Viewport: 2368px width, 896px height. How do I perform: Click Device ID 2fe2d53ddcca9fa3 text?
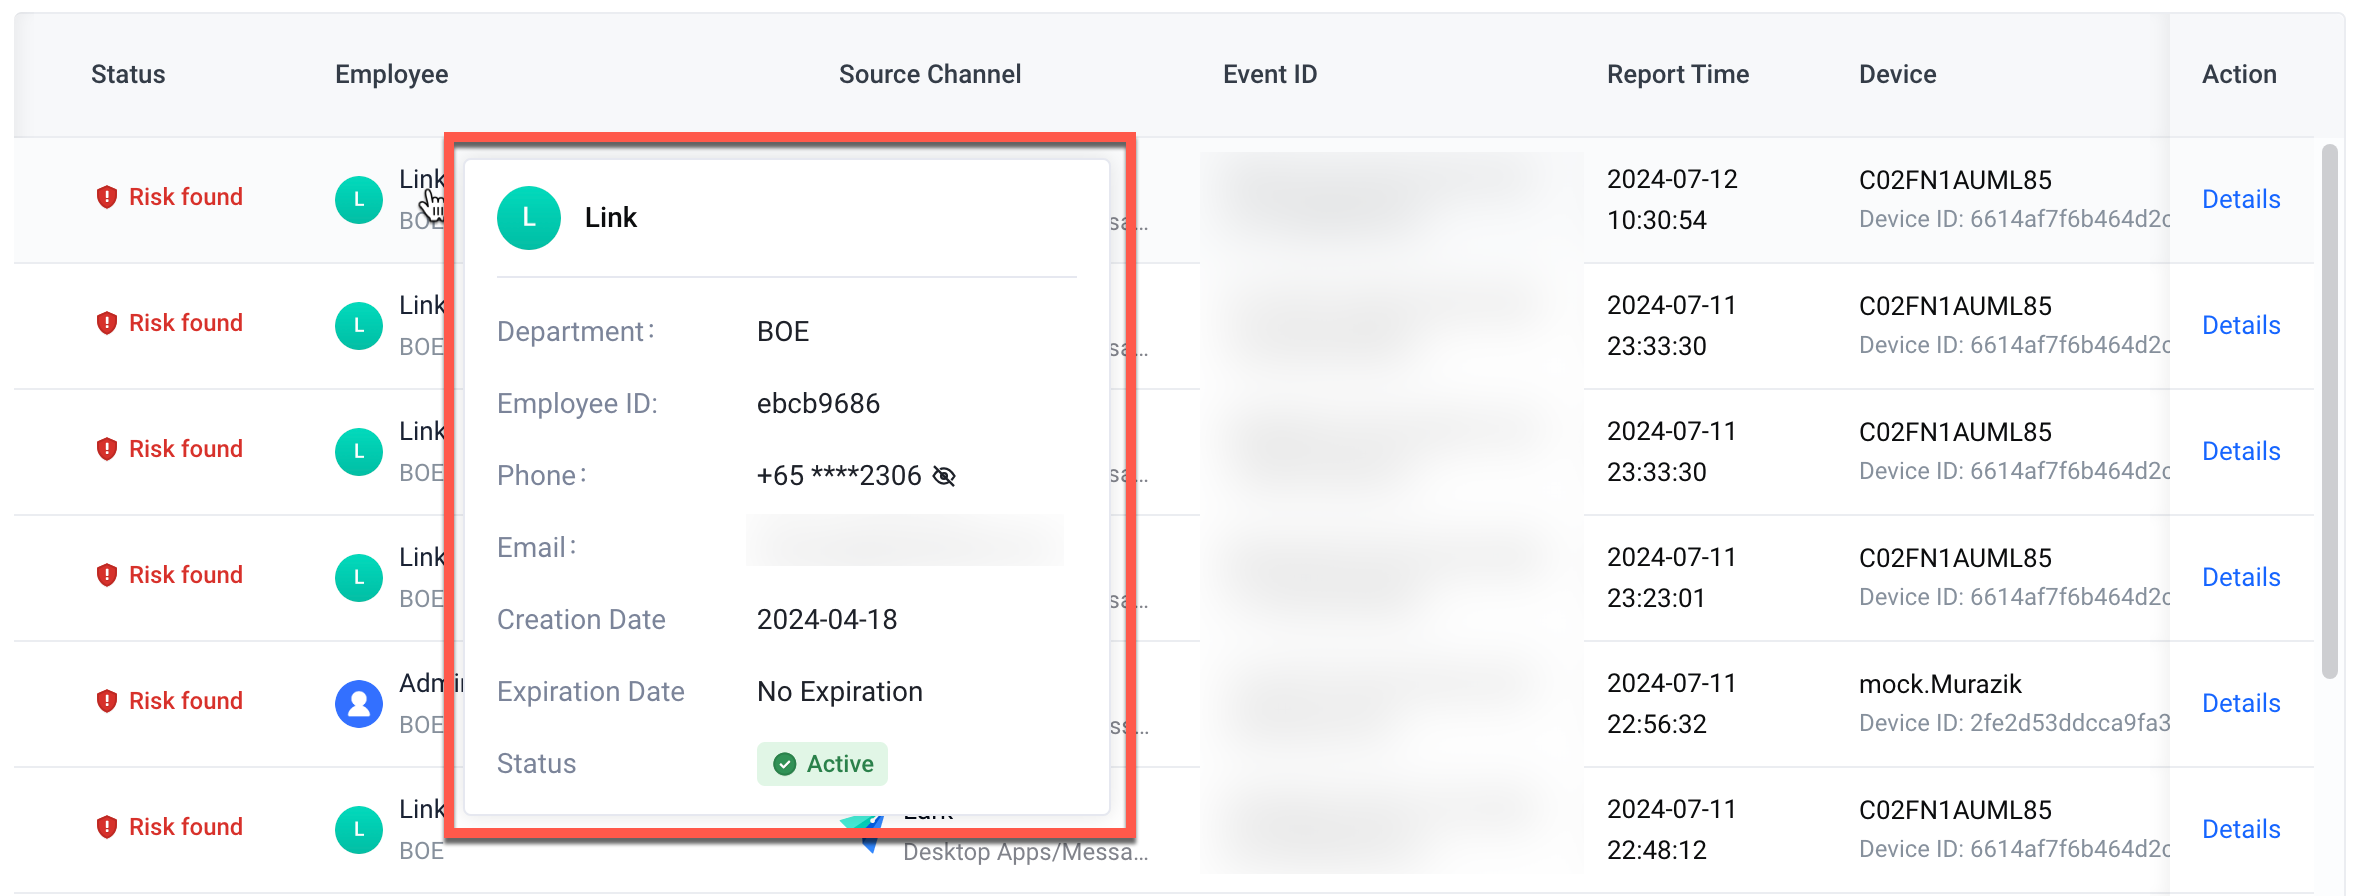2014,723
